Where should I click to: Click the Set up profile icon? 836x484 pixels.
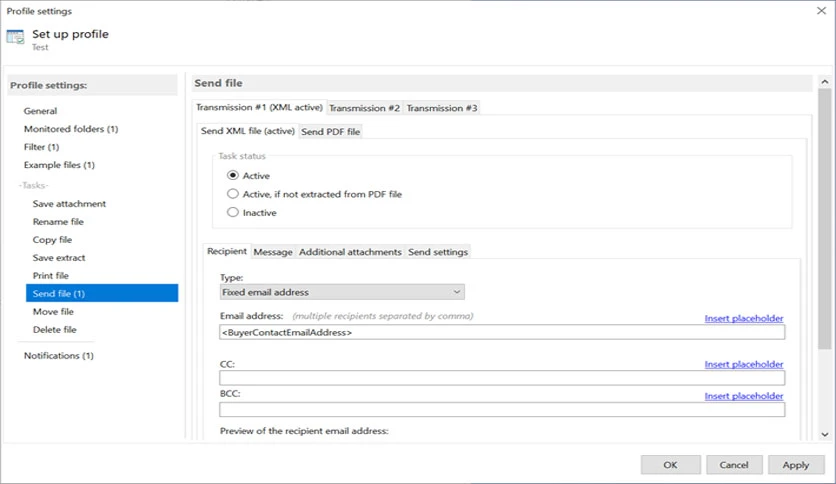[x=15, y=37]
